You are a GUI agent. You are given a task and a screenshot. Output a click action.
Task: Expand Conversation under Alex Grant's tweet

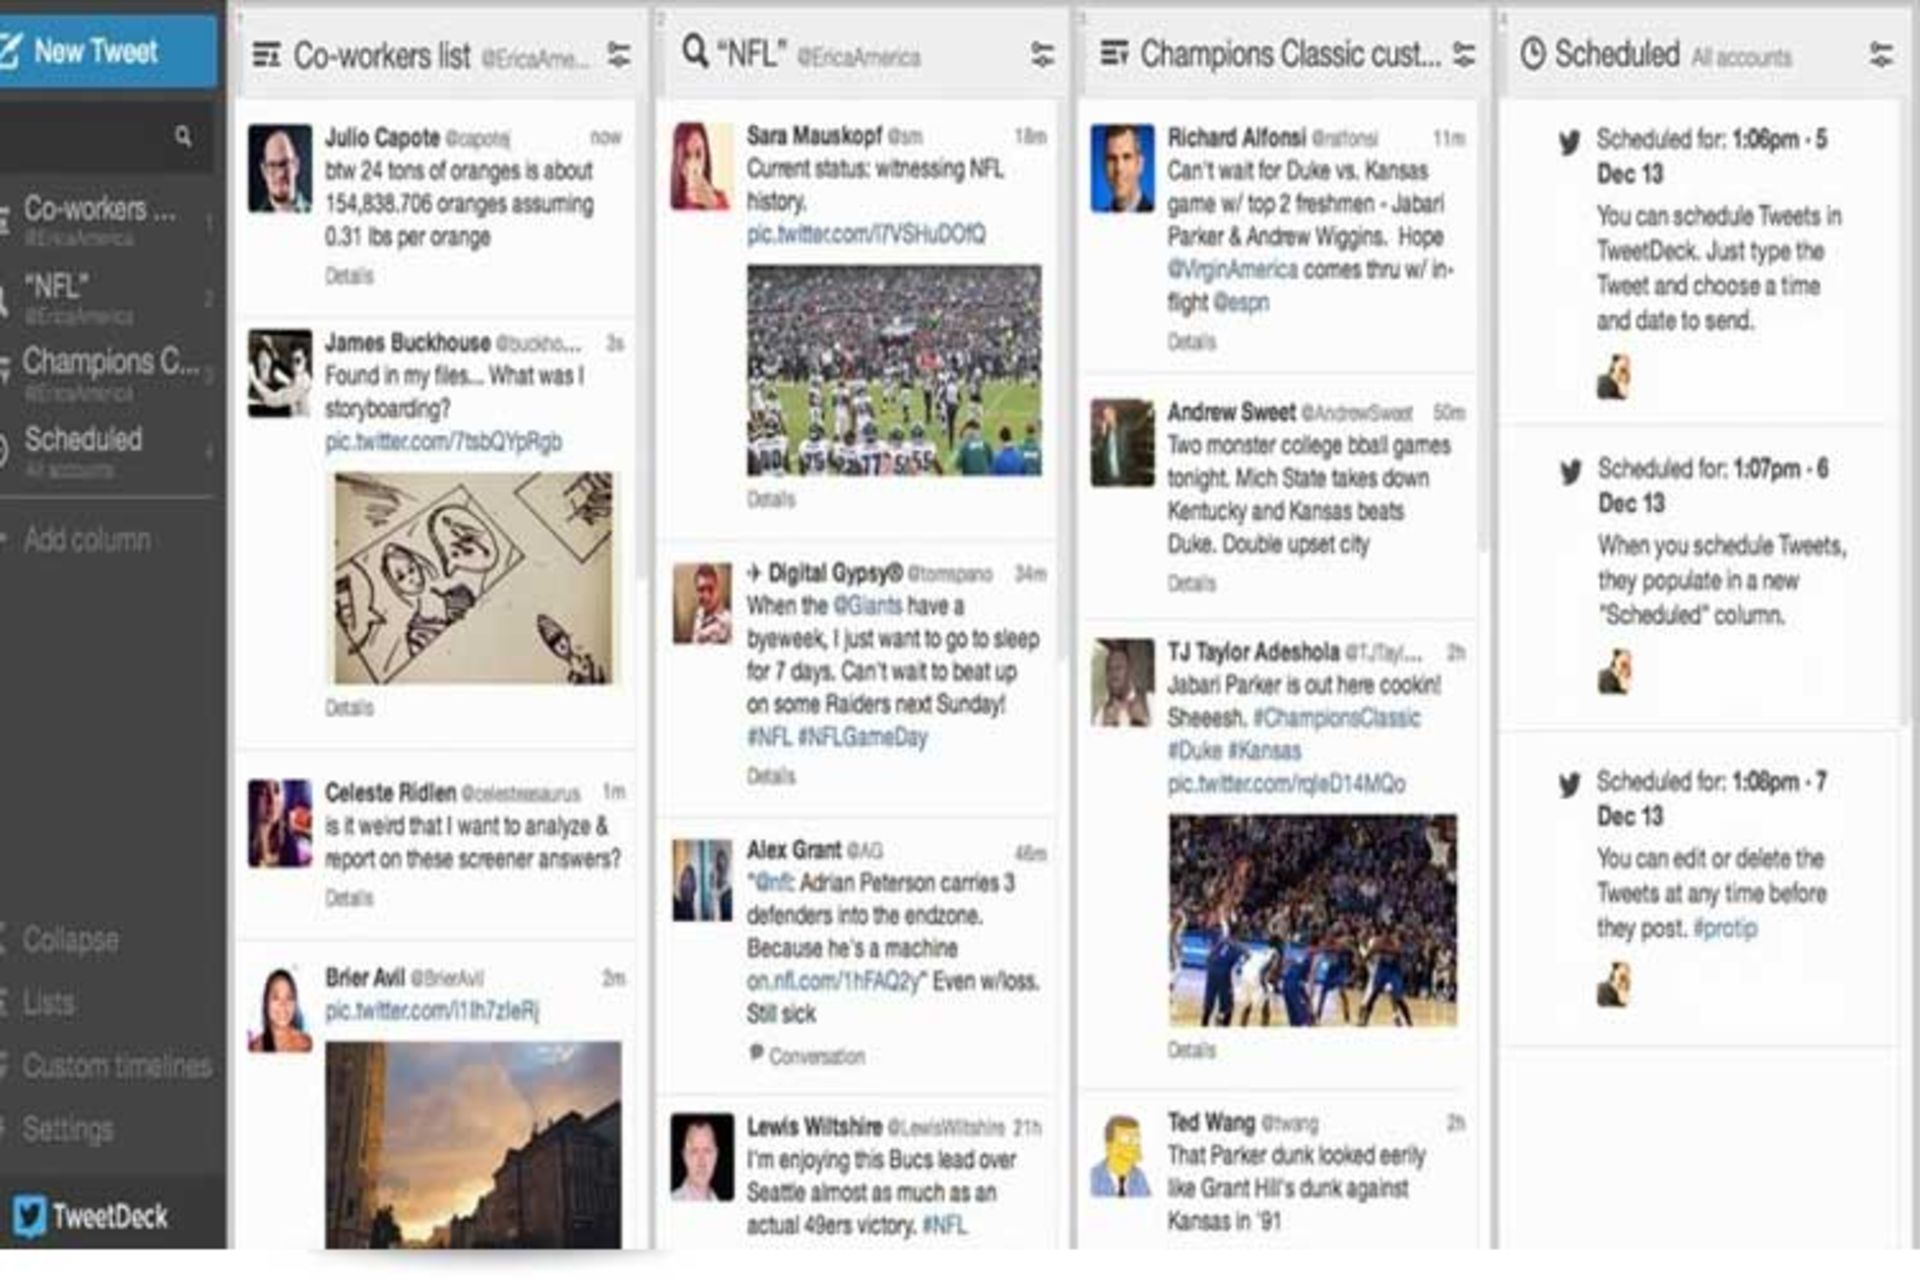[x=815, y=1056]
